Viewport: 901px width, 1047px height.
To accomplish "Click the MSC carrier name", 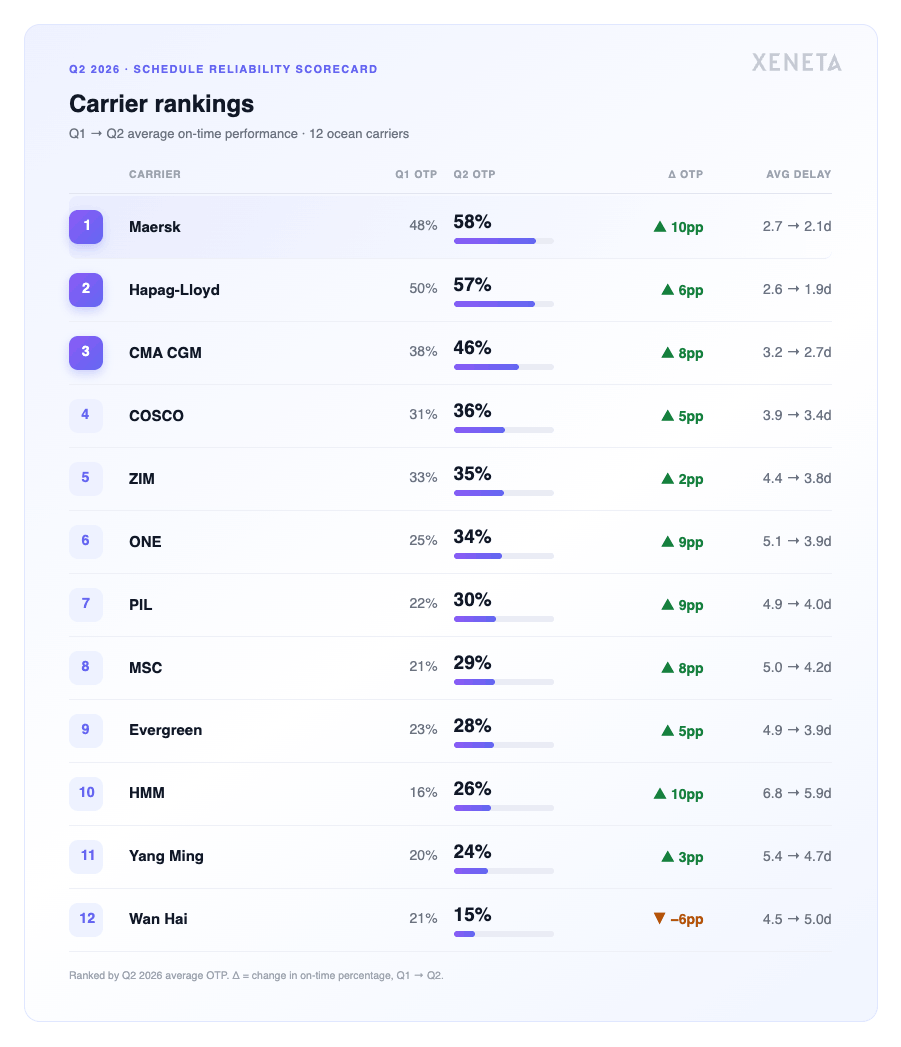I will (146, 668).
